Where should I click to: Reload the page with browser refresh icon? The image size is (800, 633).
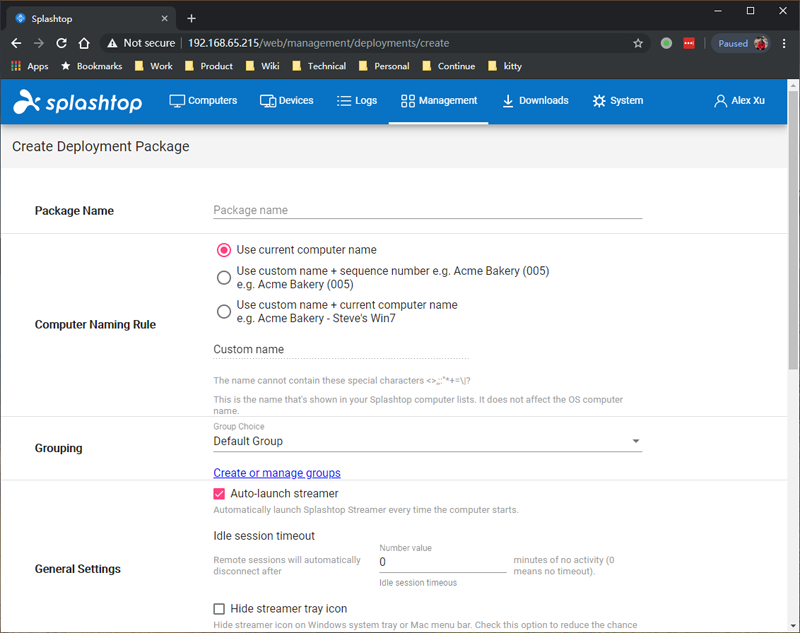(x=62, y=43)
